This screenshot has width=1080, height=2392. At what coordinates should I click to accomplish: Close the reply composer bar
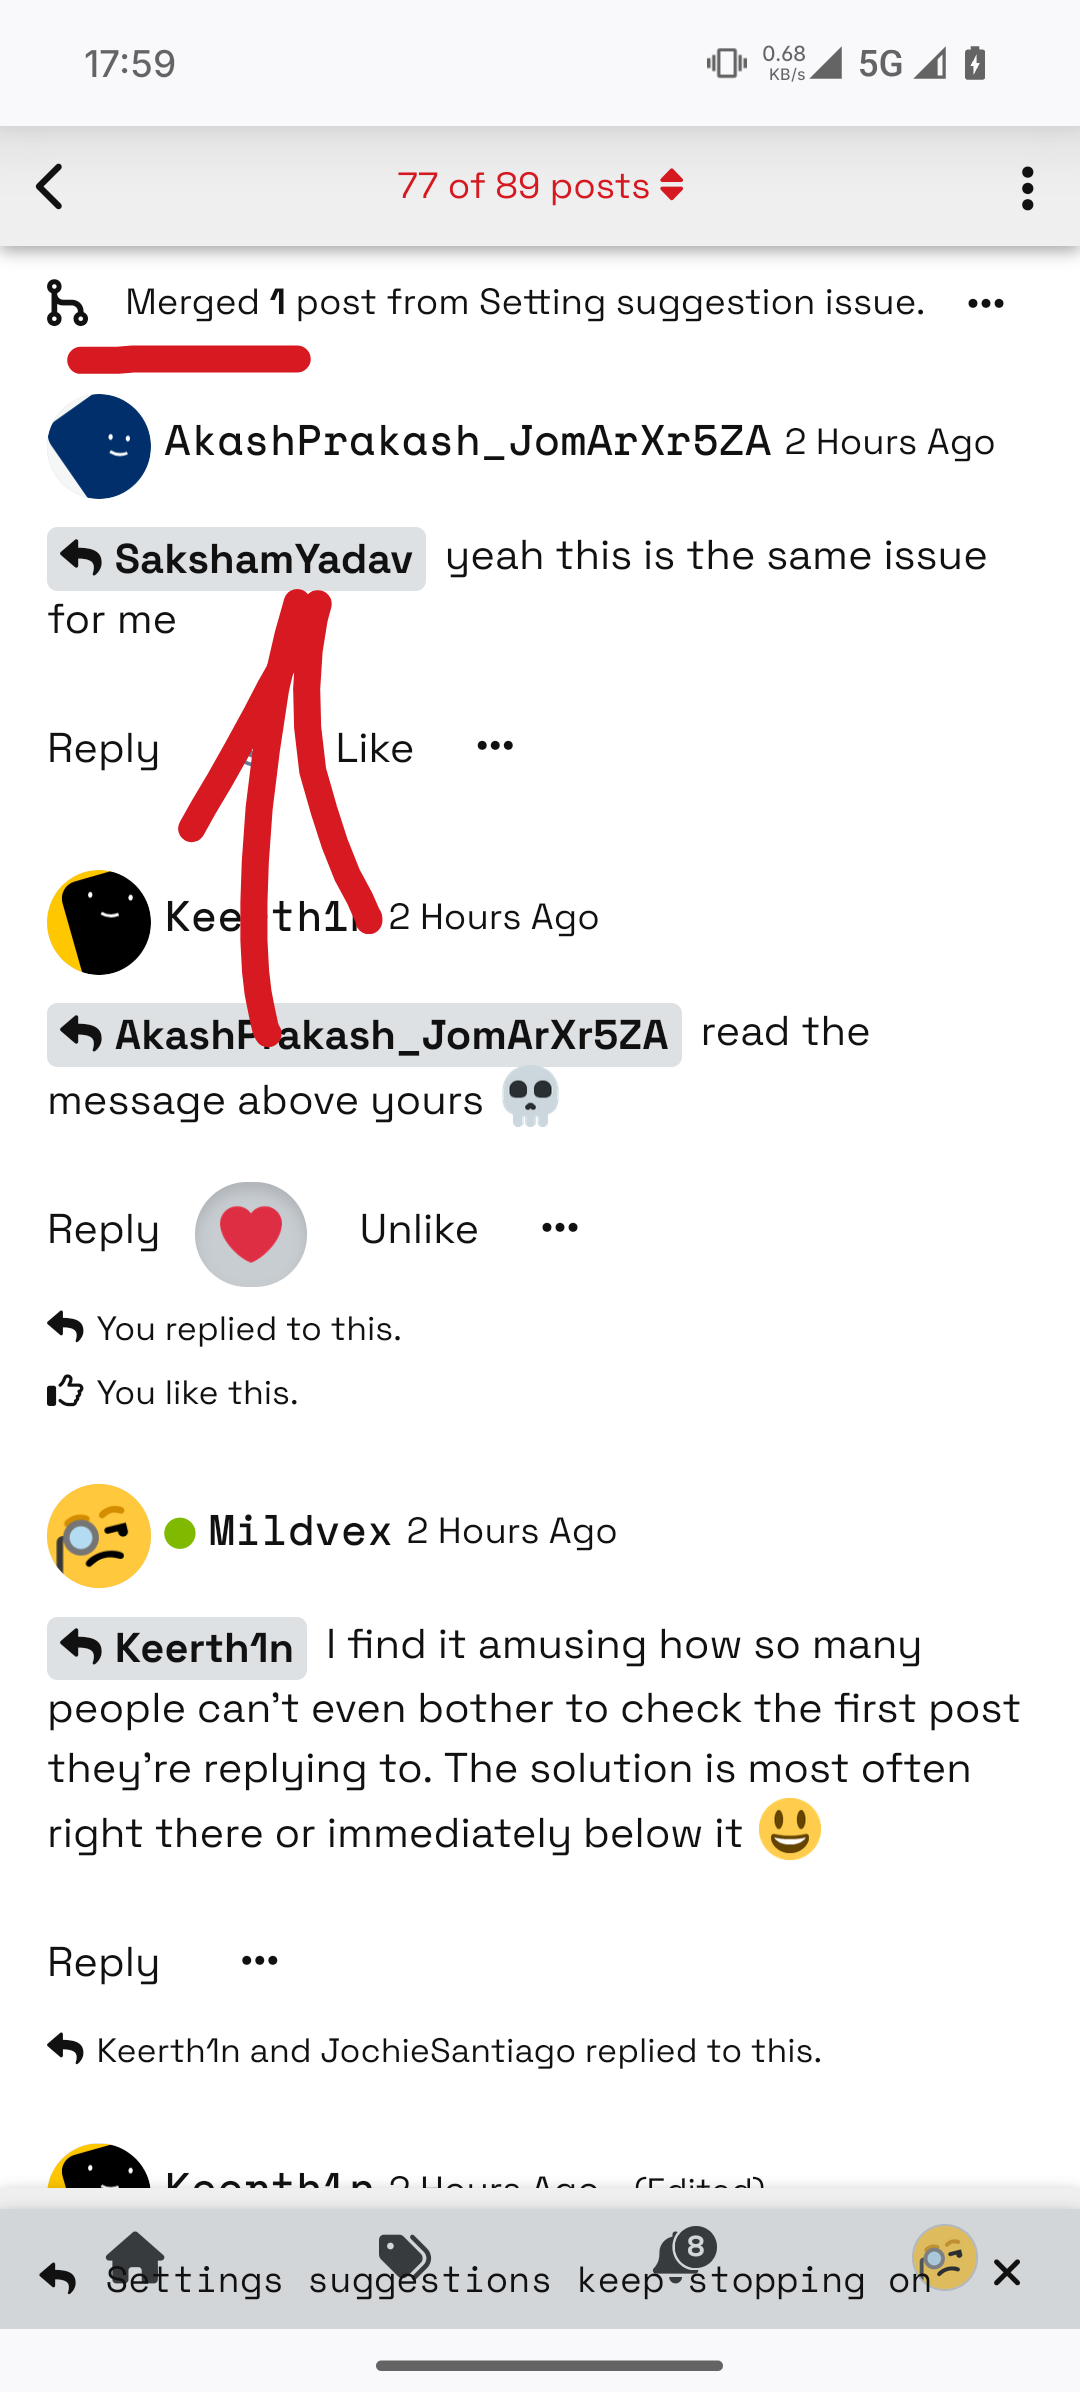[x=1007, y=2273]
